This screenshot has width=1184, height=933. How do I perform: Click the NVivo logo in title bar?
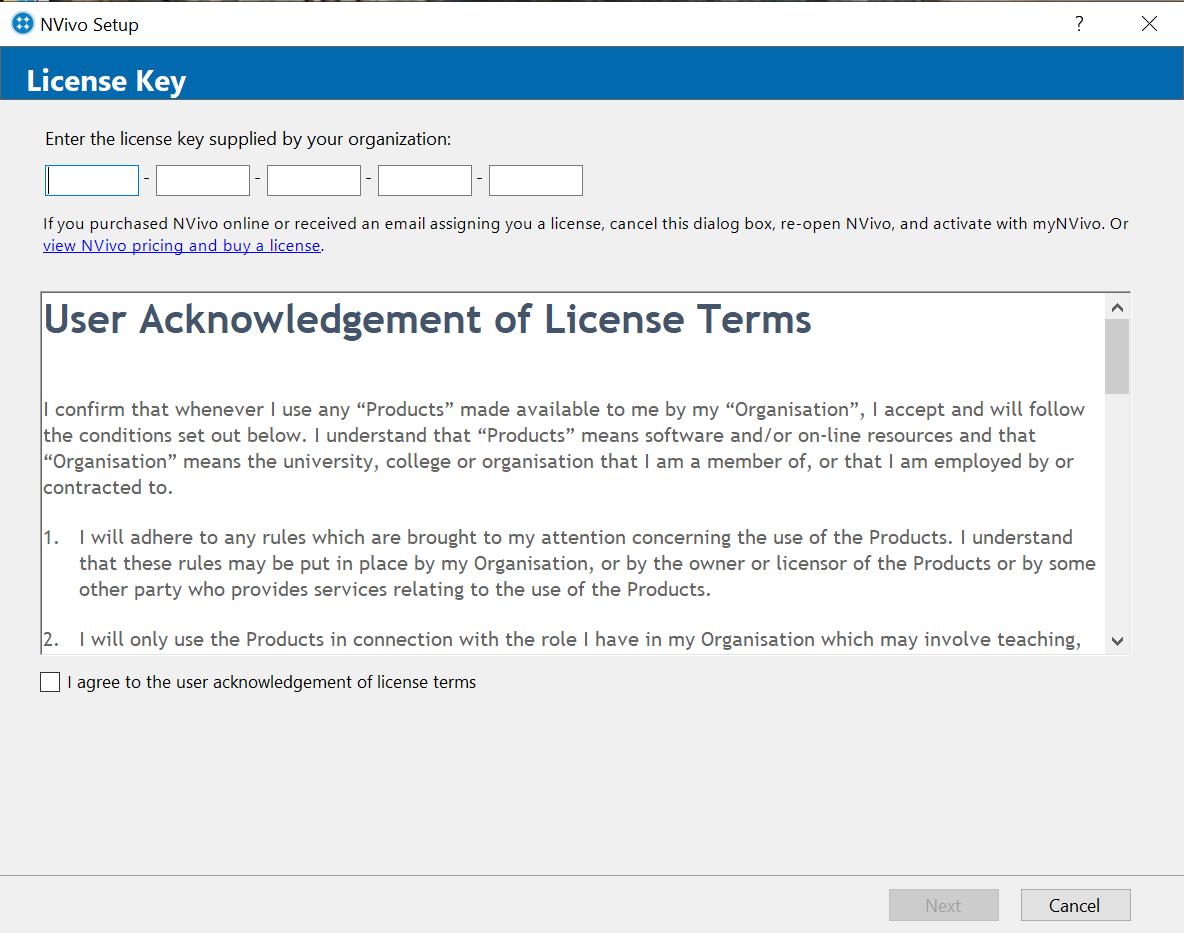point(22,24)
